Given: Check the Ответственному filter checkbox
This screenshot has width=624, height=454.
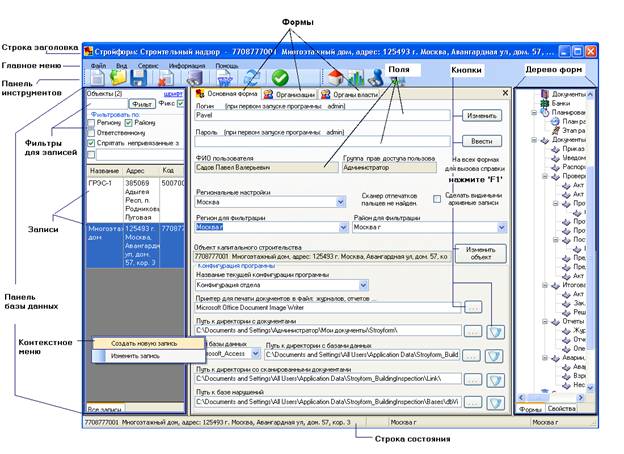Looking at the screenshot, I should pyautogui.click(x=92, y=133).
